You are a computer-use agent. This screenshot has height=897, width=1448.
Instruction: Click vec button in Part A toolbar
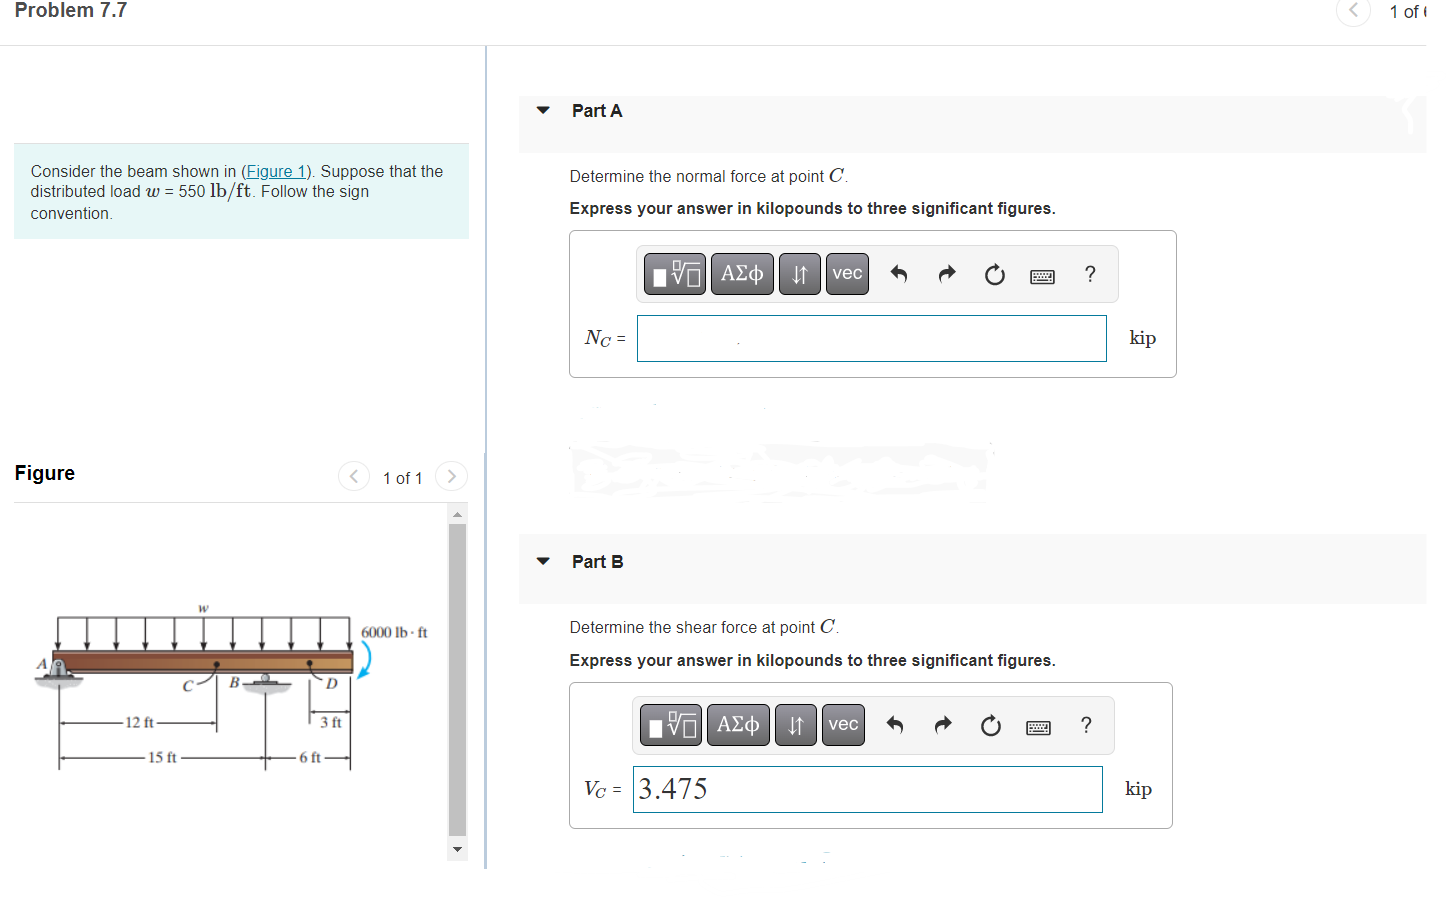coord(847,273)
